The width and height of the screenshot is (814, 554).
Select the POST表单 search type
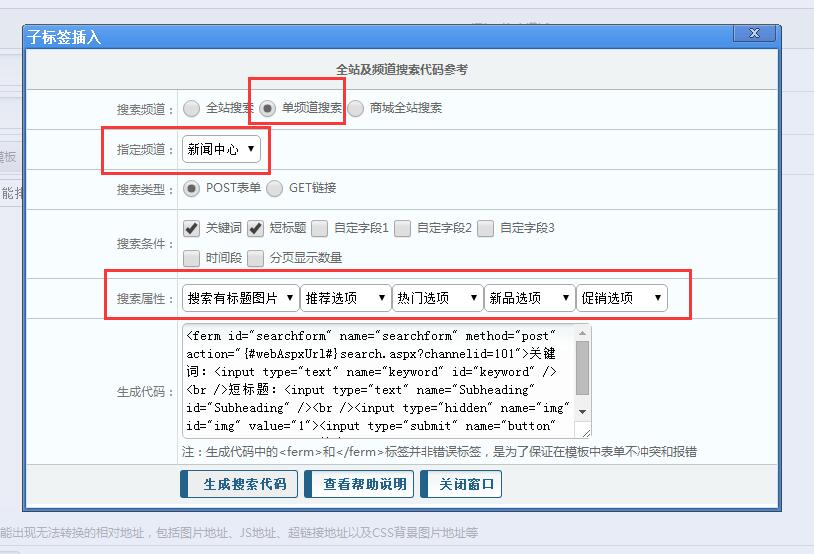pyautogui.click(x=191, y=188)
